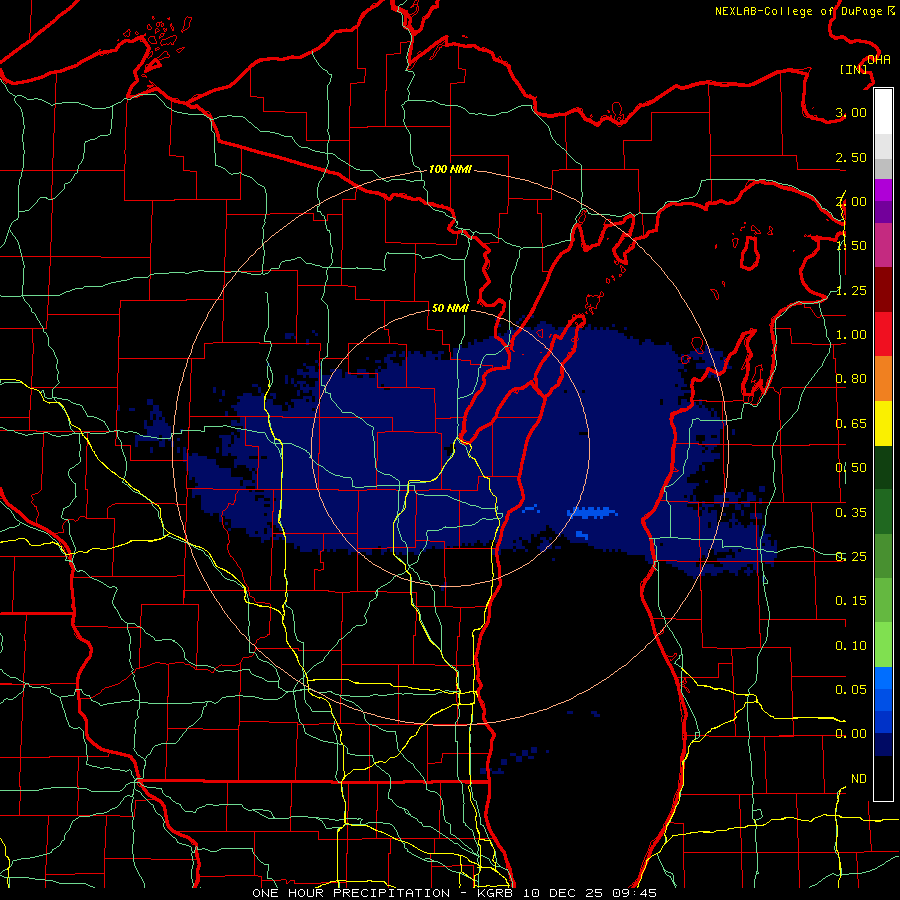The image size is (900, 900).
Task: Pick the white swatch at legend top
Action: click(x=883, y=112)
